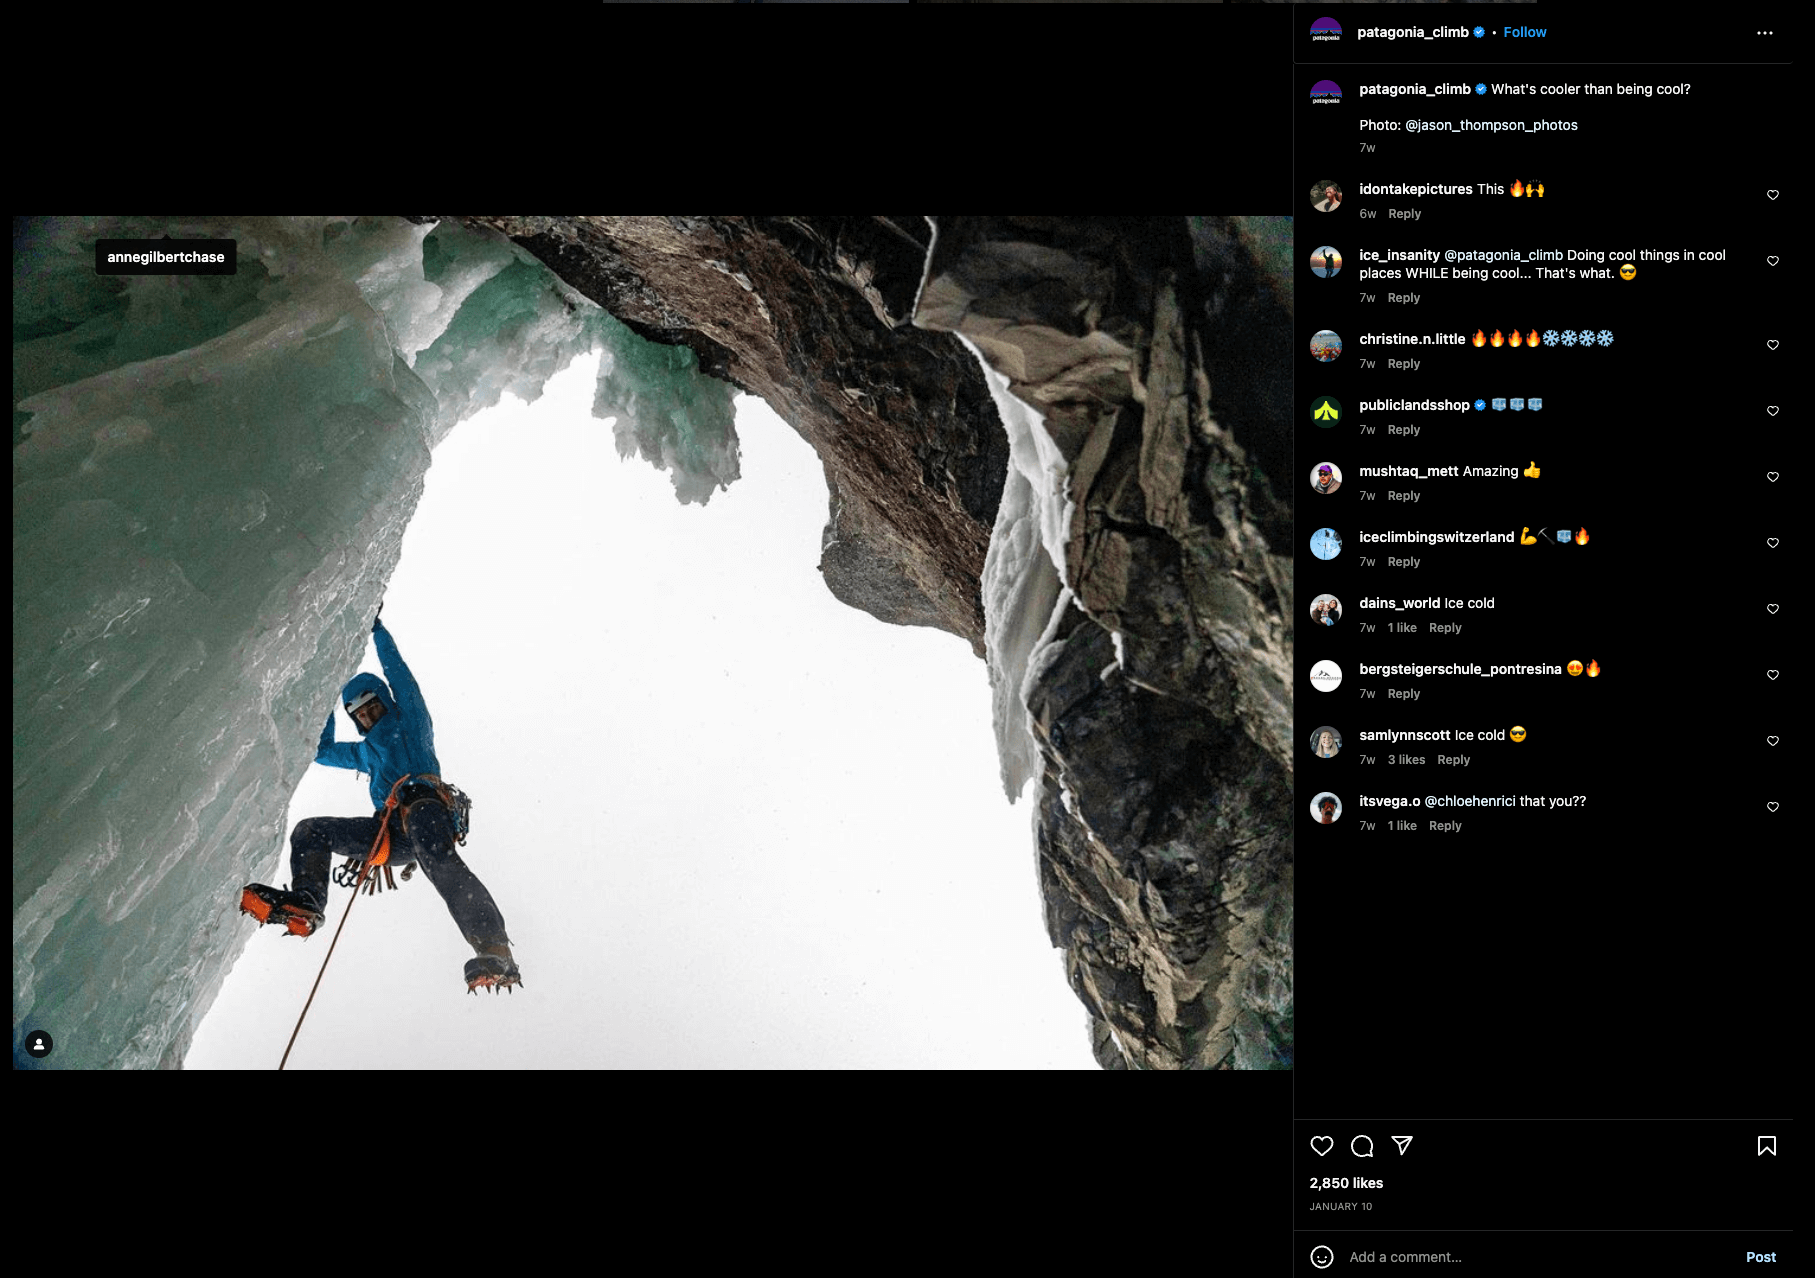Like christine.n.little's comment
The width and height of the screenshot is (1815, 1278).
click(x=1773, y=345)
